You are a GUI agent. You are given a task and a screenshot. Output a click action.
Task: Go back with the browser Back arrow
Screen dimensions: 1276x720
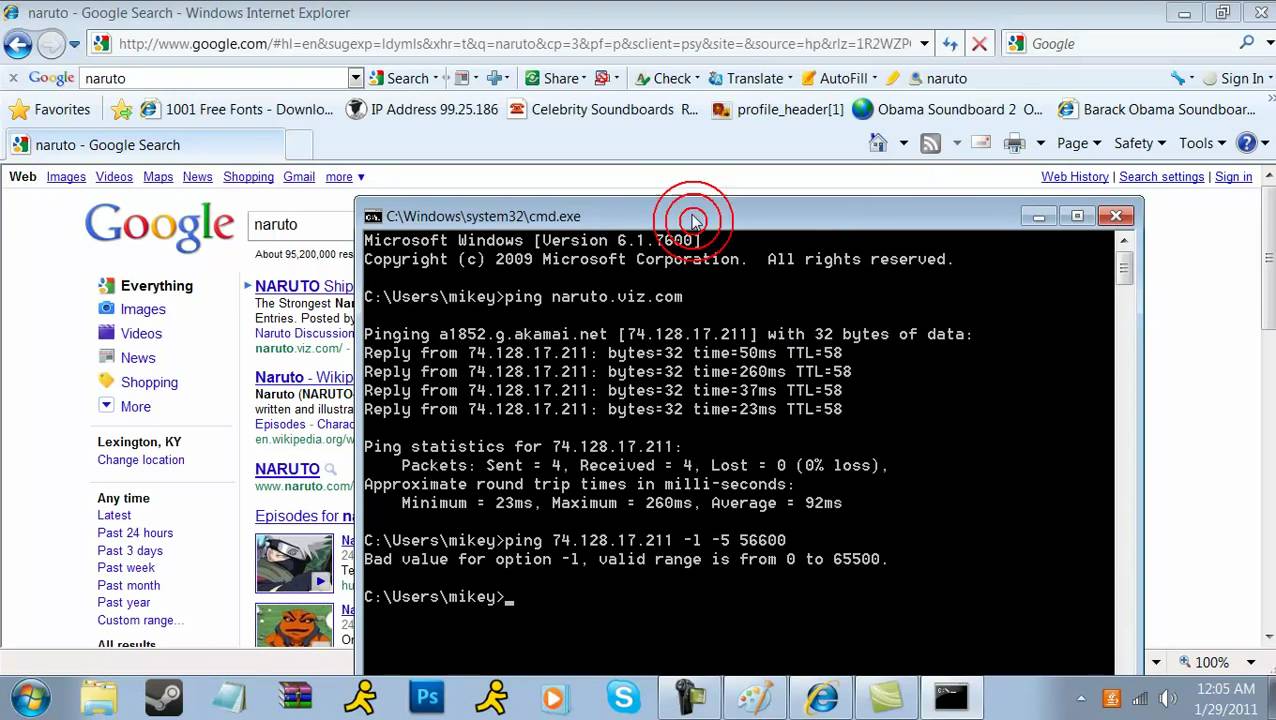(18, 44)
